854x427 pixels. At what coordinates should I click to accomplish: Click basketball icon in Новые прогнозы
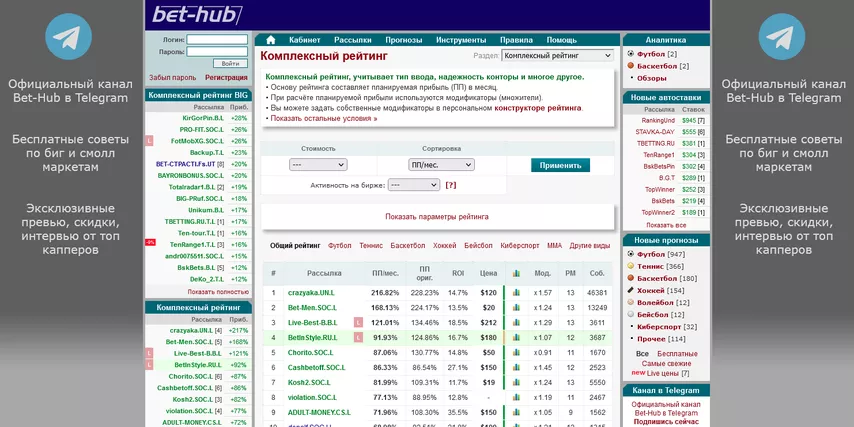[631, 278]
